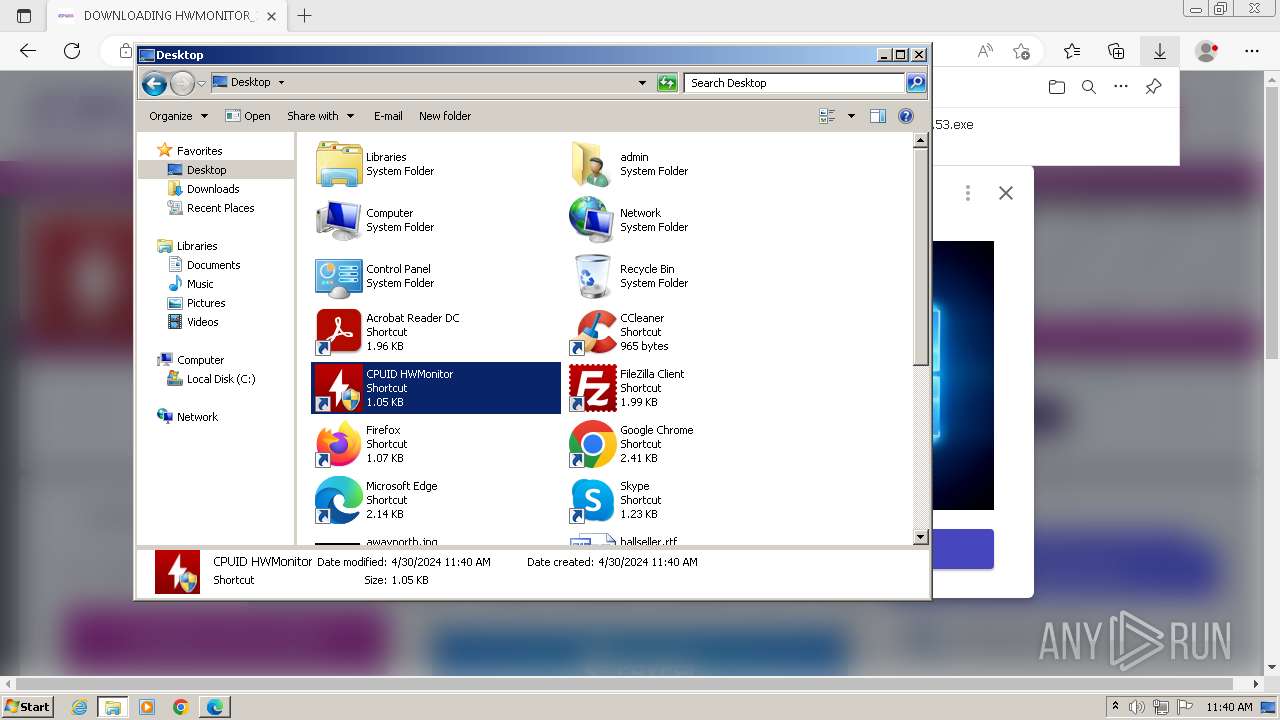Open downloads folder icon in Edge panel

1057,87
